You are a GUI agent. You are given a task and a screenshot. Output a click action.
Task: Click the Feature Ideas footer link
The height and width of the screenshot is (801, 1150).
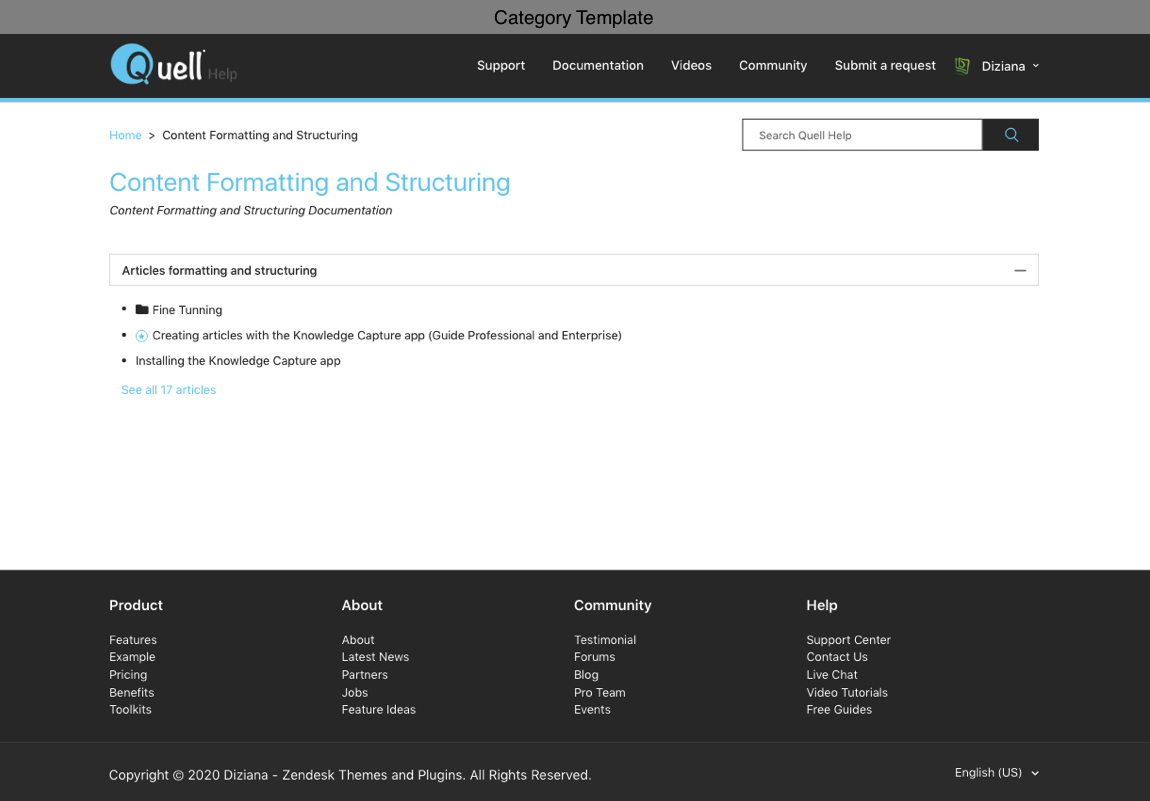(378, 710)
